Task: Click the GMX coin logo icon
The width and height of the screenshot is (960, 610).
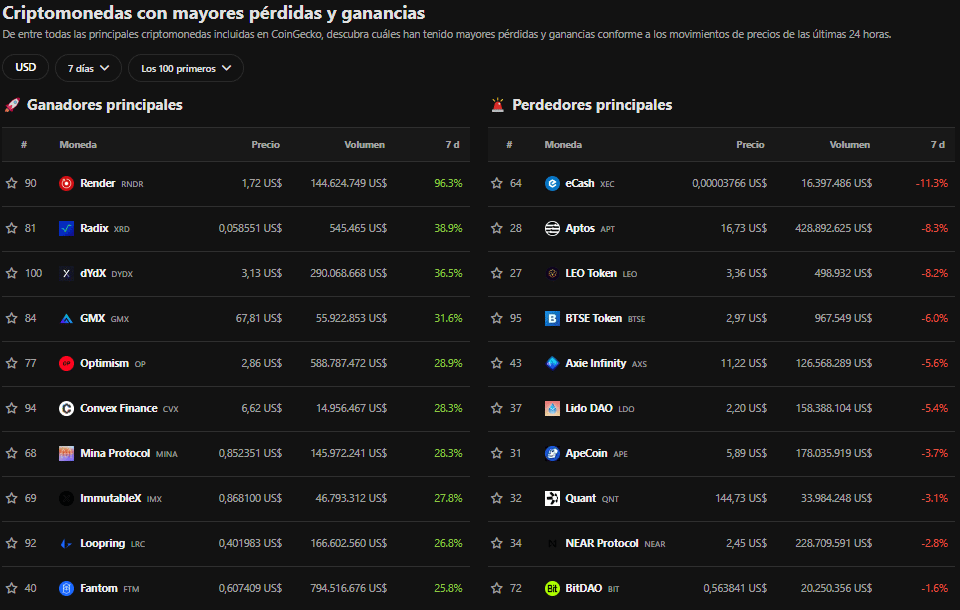Action: coord(66,318)
